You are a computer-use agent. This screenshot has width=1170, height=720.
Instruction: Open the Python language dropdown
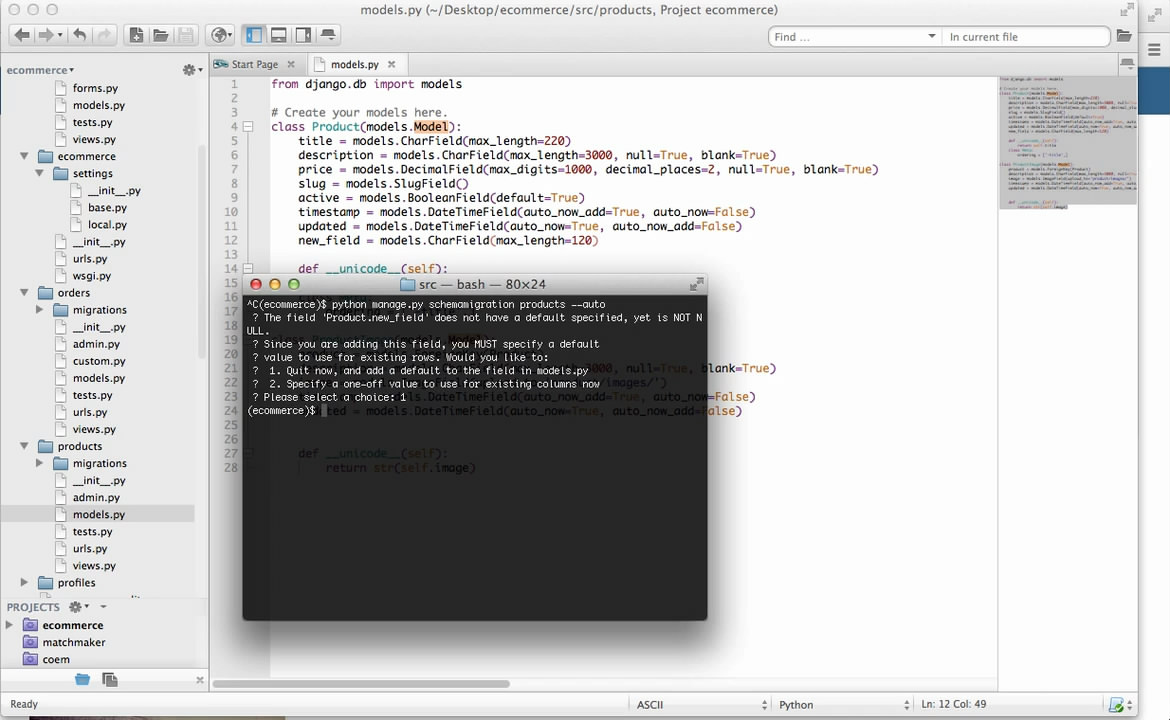tap(843, 704)
